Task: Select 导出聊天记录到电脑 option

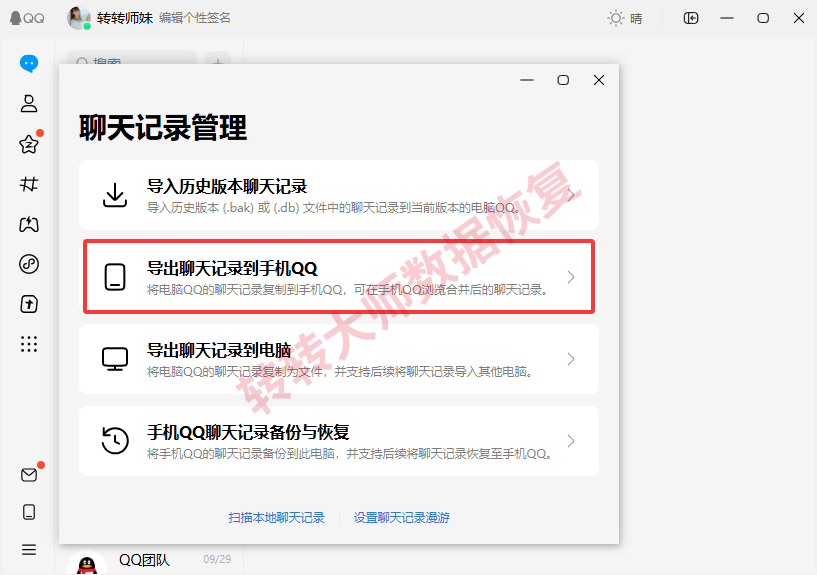Action: point(339,359)
